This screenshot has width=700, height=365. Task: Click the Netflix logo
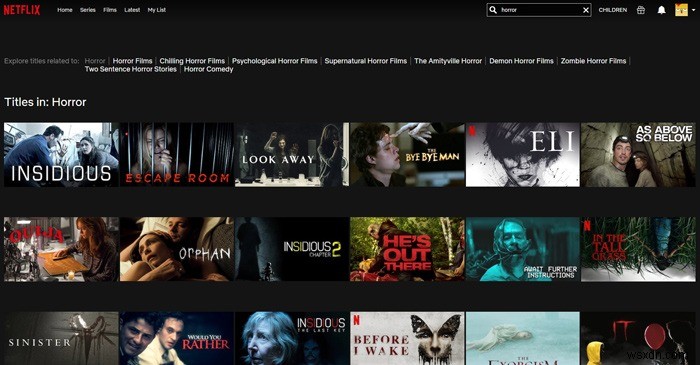(x=22, y=10)
